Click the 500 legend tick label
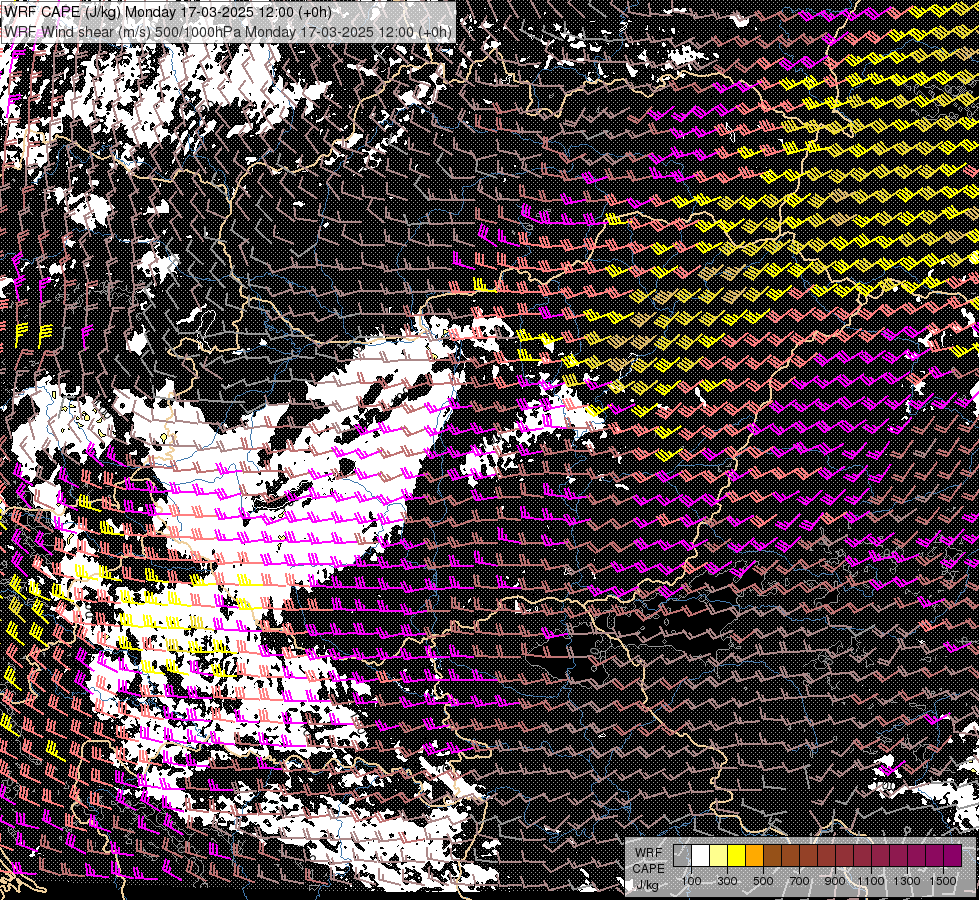979x900 pixels. 763,881
